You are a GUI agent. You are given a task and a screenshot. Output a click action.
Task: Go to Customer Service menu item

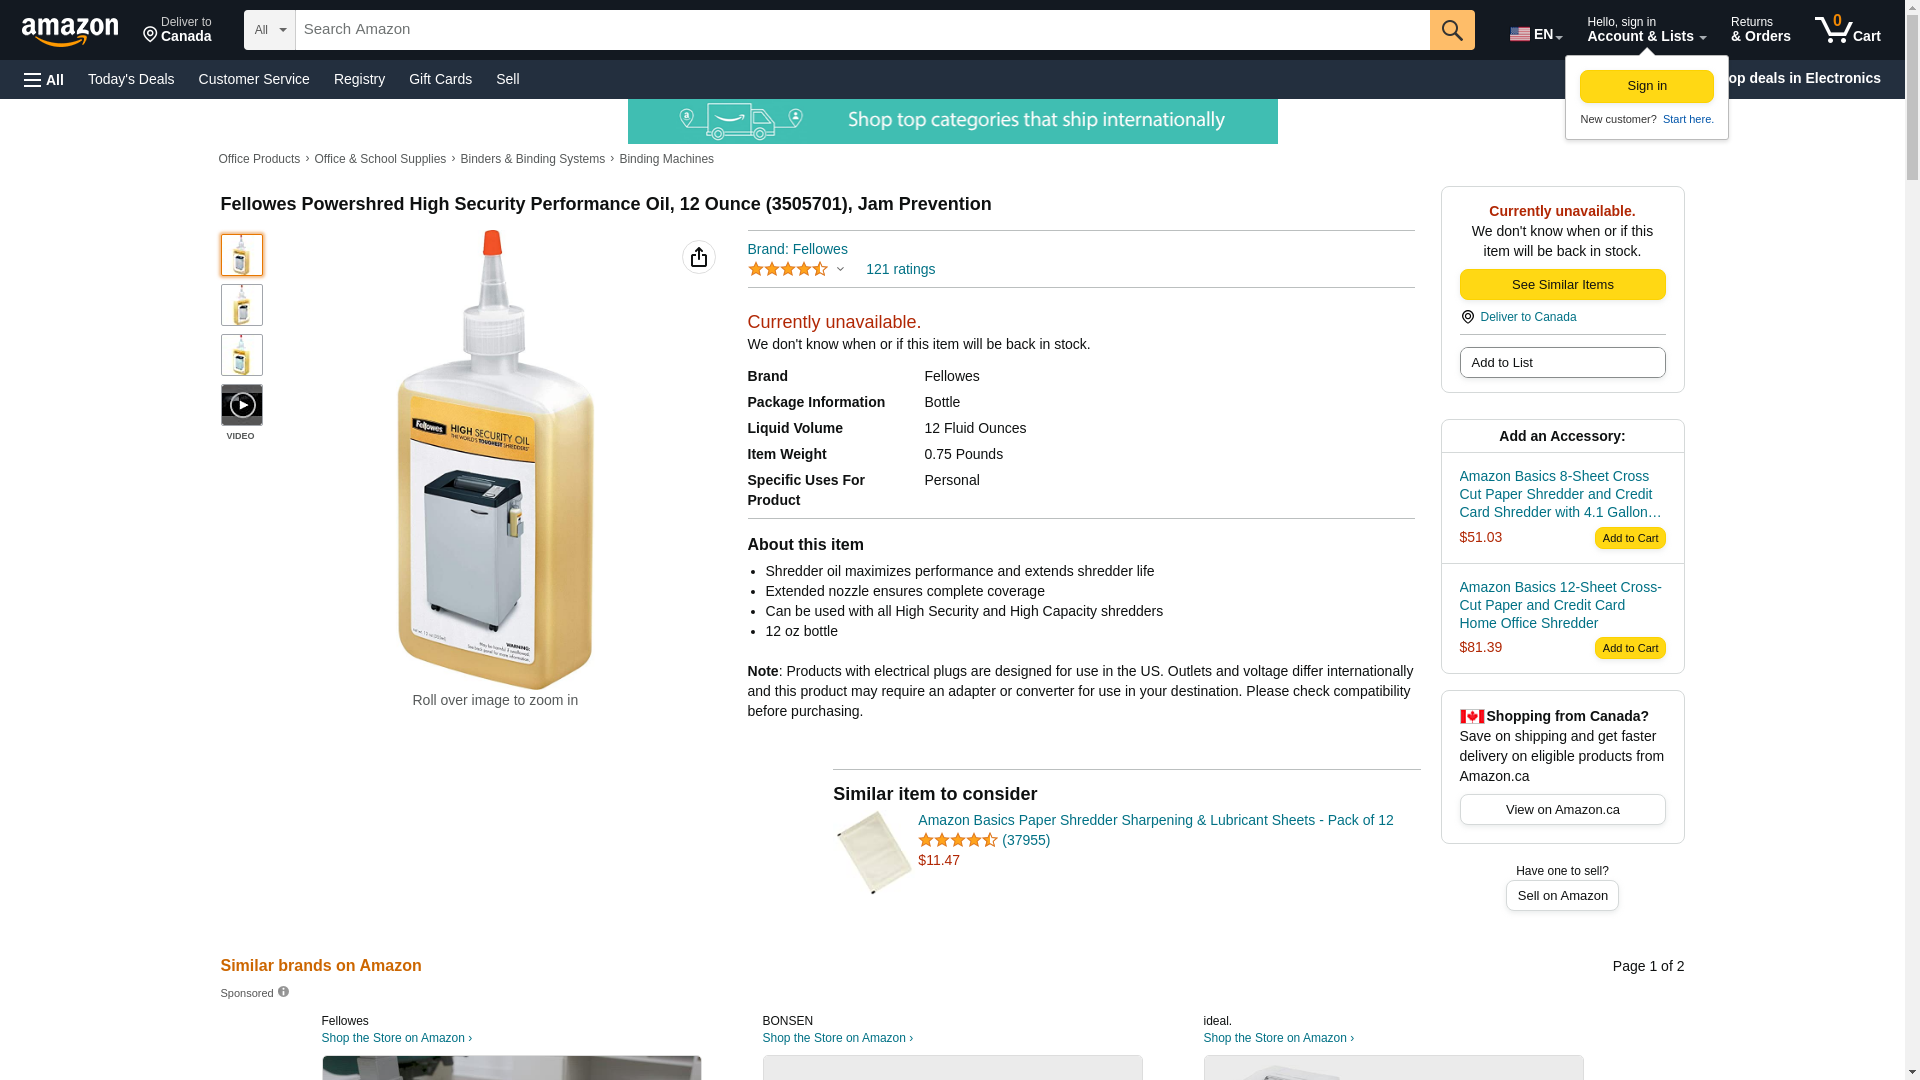click(x=254, y=79)
